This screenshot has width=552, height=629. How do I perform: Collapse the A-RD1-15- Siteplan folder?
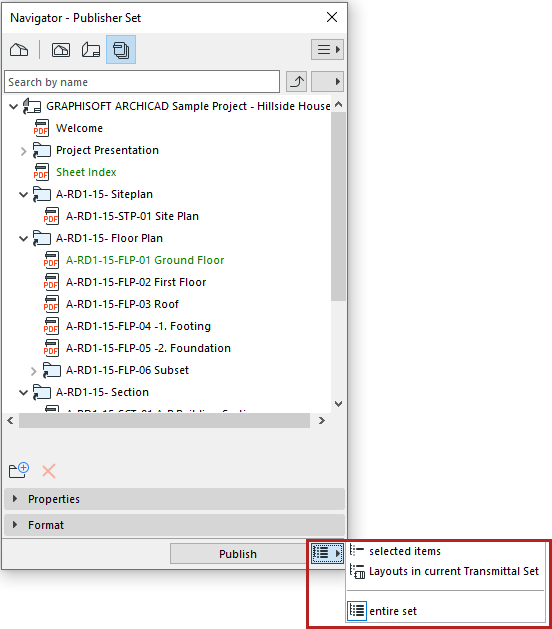click(x=23, y=195)
